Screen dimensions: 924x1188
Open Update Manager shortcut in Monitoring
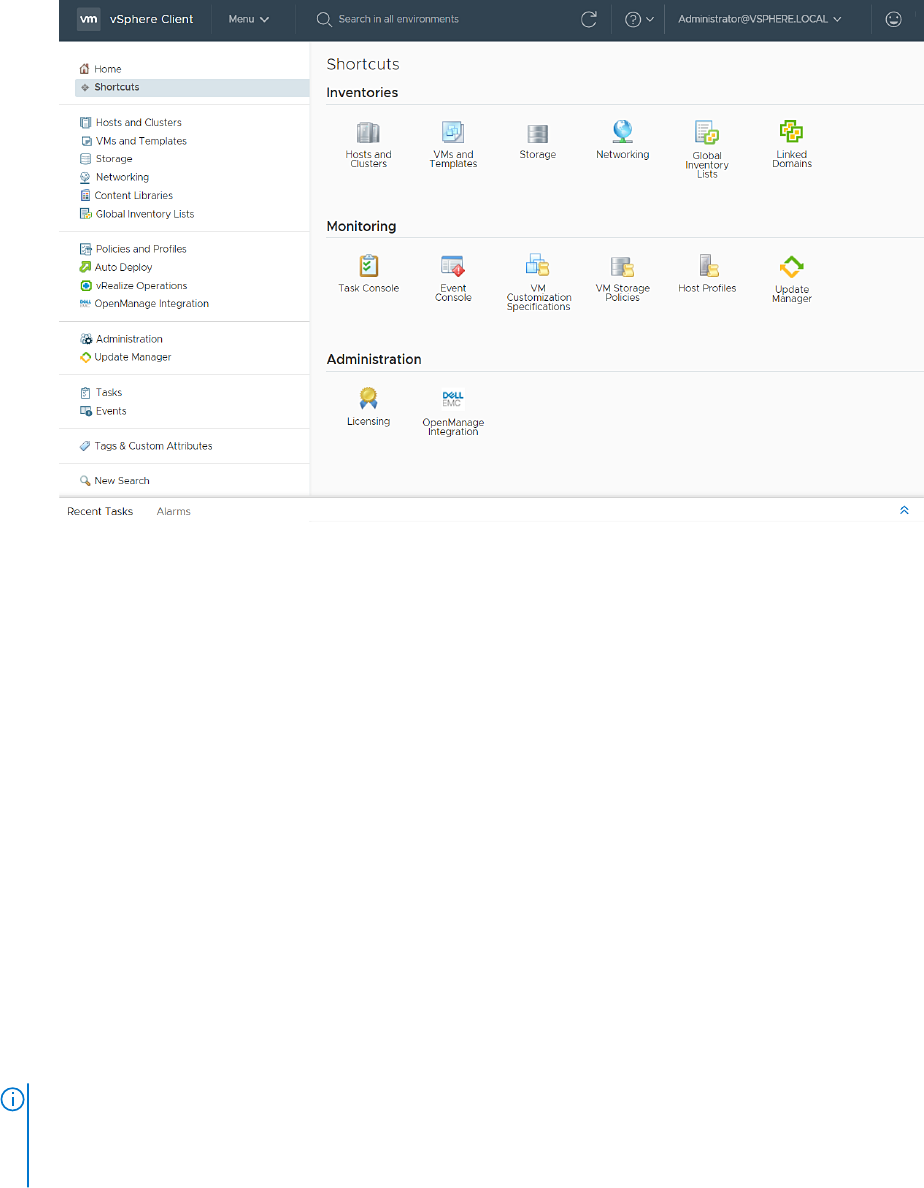tap(791, 267)
